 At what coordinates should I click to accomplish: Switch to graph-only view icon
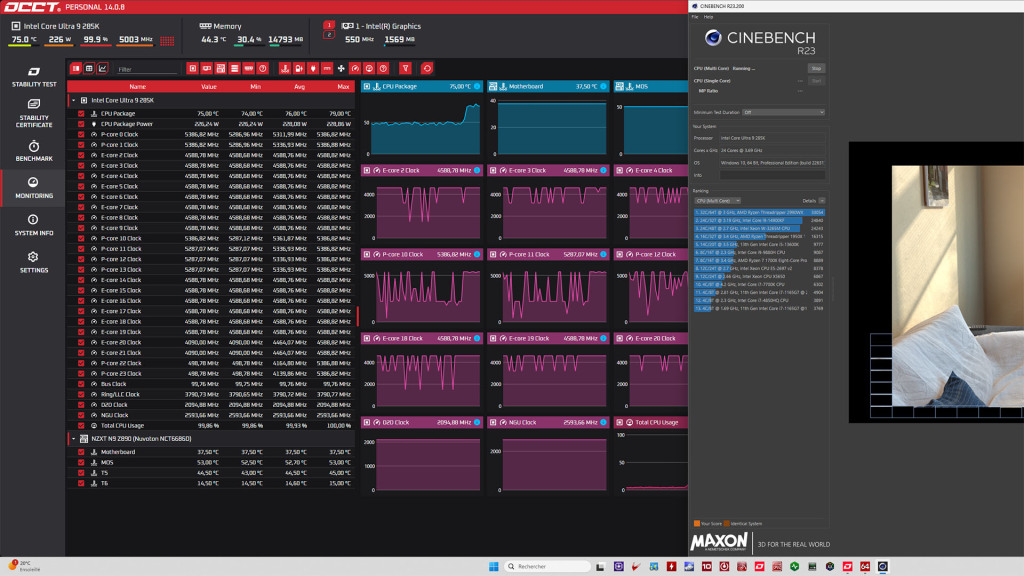coord(103,69)
